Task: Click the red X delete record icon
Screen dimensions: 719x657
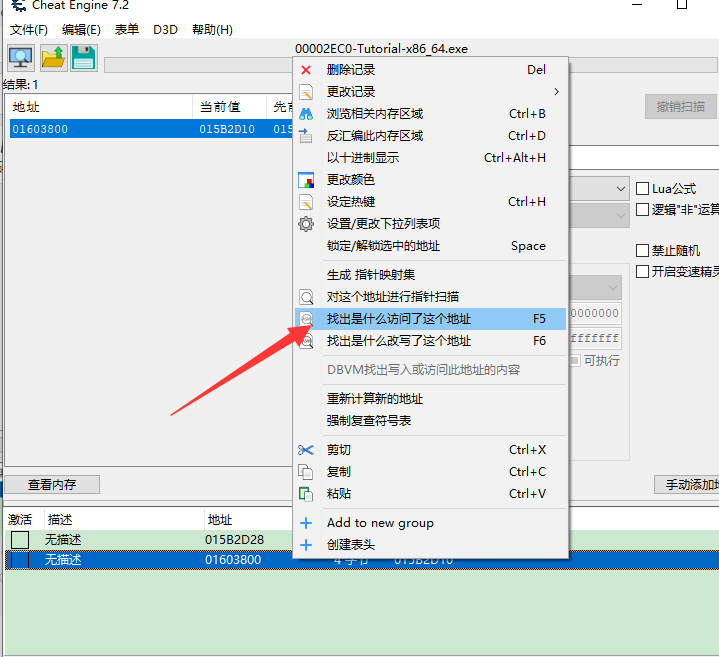Action: (306, 70)
